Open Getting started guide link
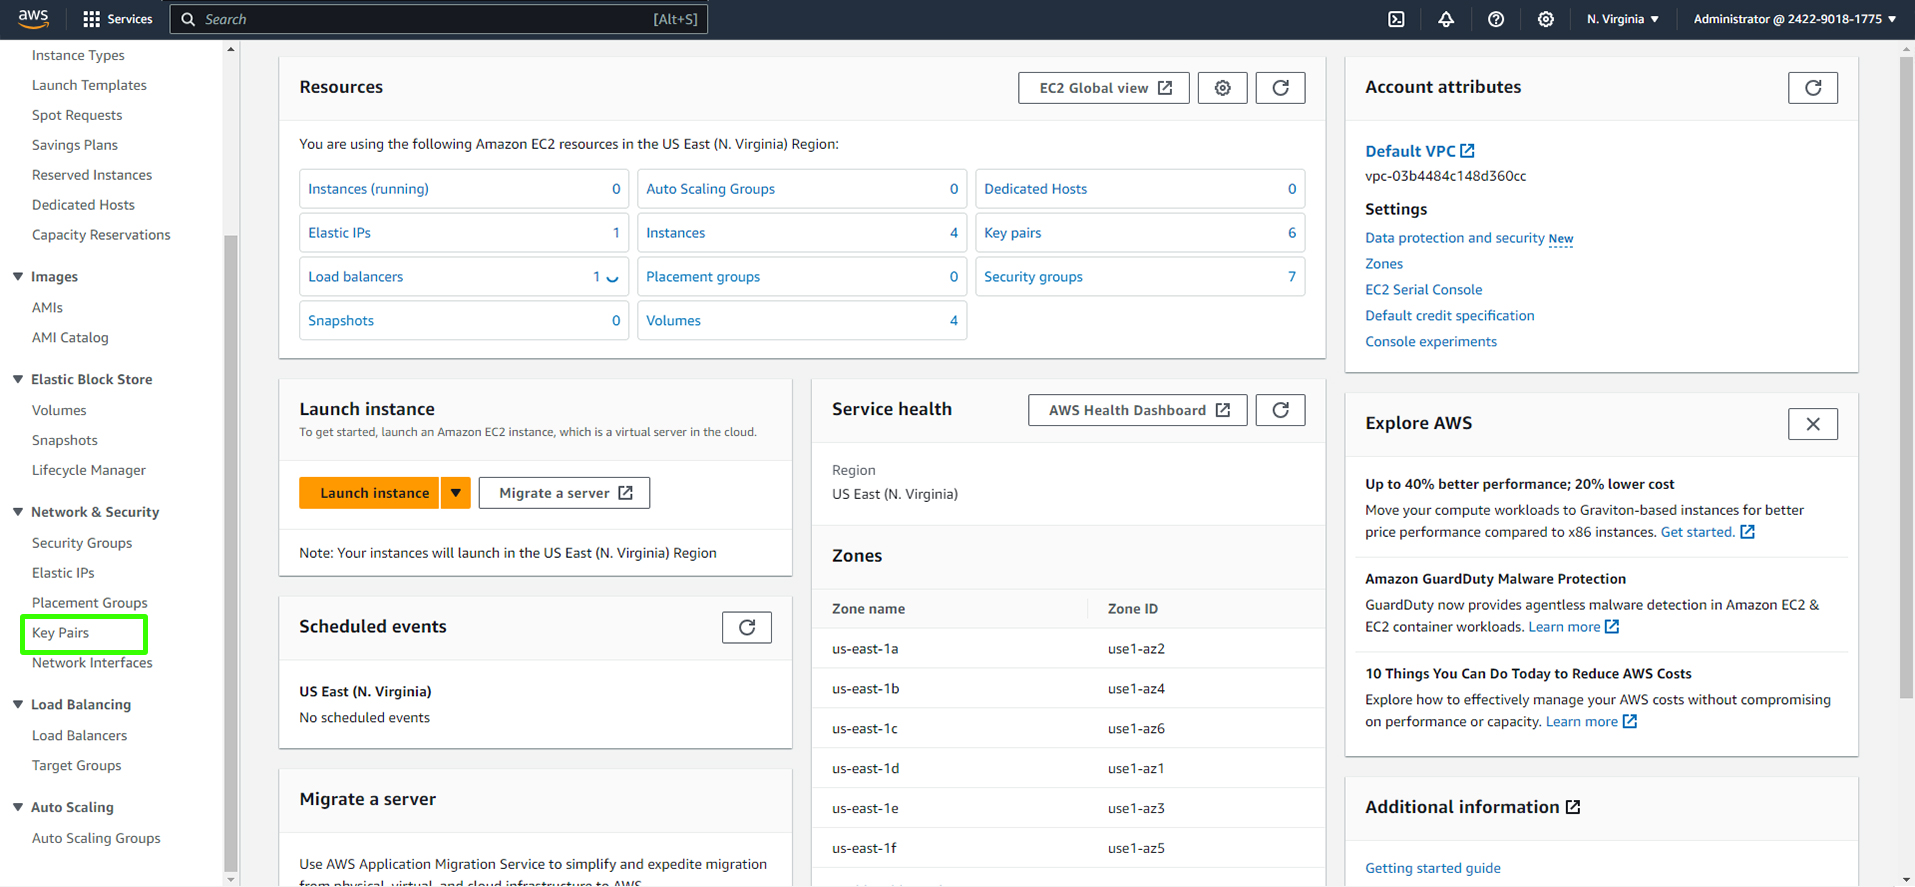1915x887 pixels. [x=1432, y=868]
